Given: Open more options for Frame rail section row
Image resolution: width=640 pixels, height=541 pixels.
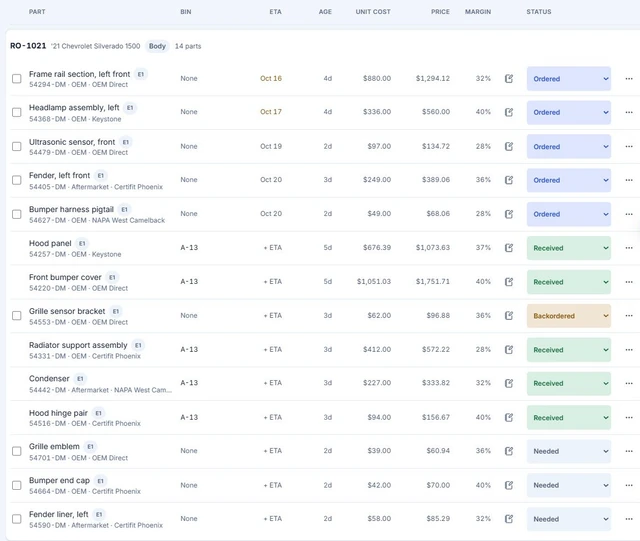Looking at the screenshot, I should coord(629,78).
